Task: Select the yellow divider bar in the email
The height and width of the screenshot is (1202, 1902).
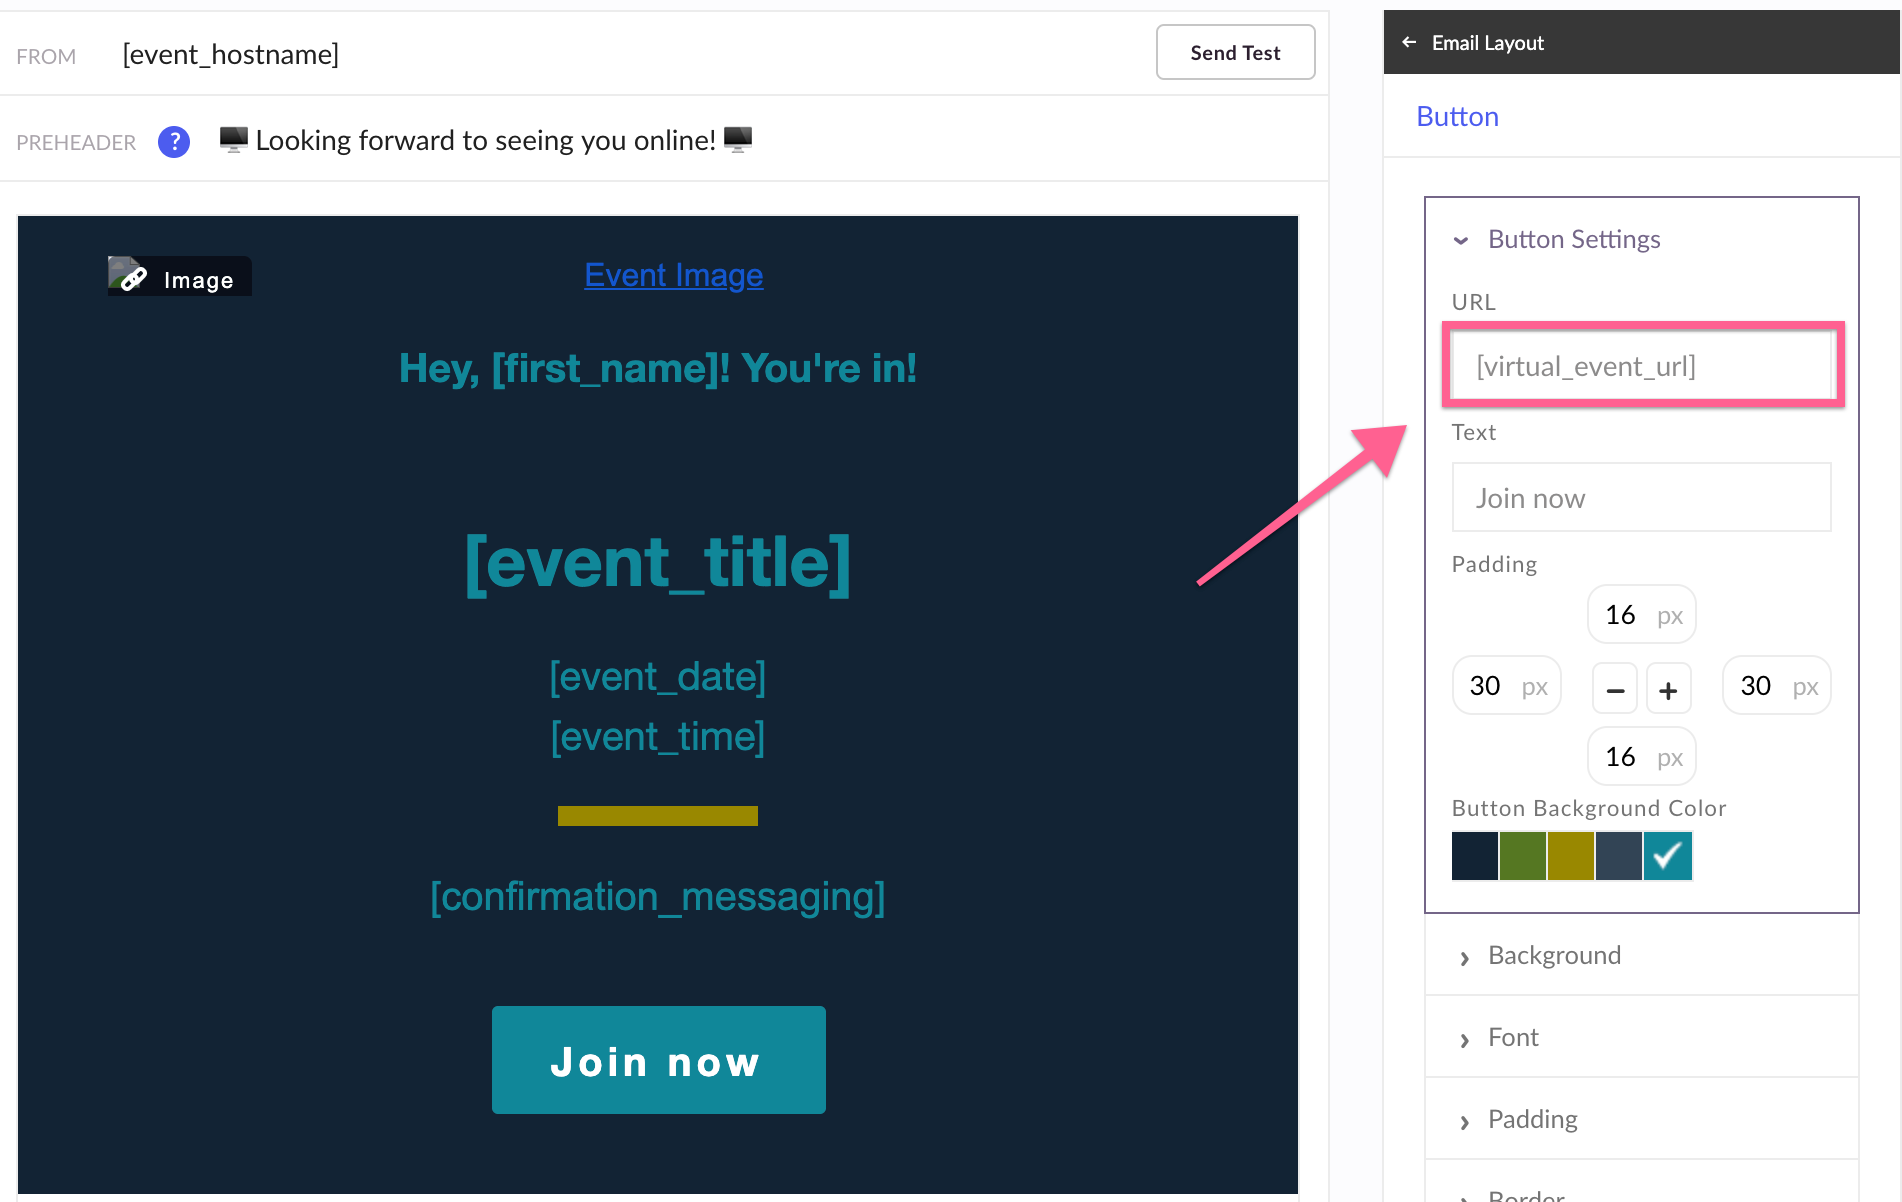Action: [x=658, y=816]
